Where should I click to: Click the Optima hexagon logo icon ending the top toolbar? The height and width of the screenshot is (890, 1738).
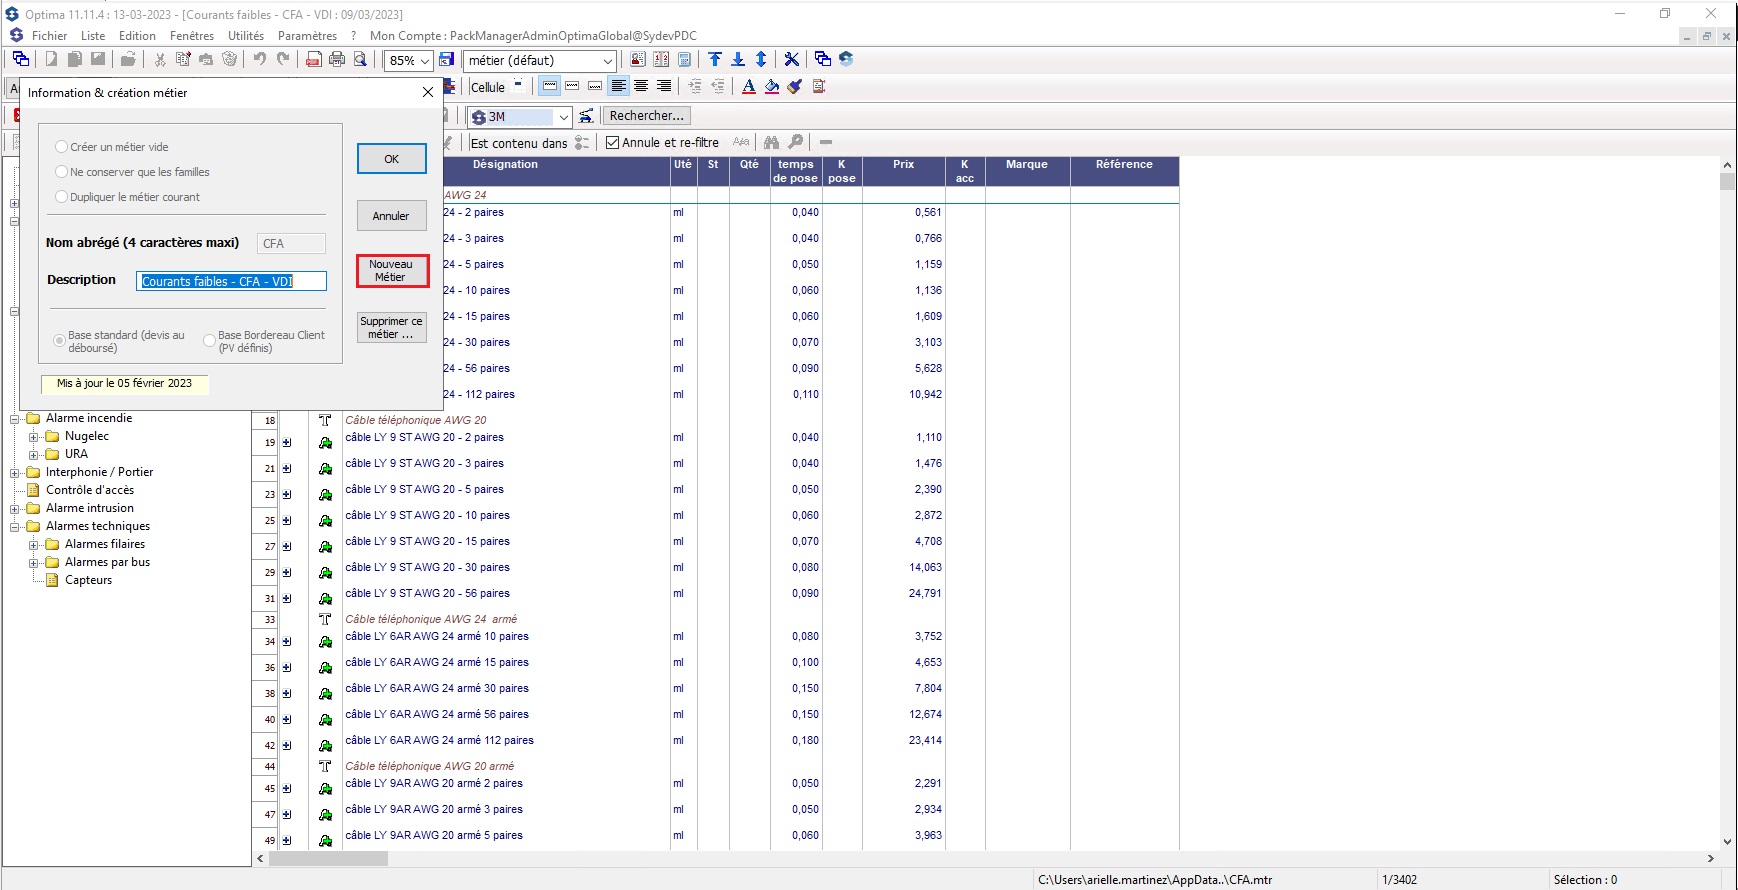[x=846, y=59]
